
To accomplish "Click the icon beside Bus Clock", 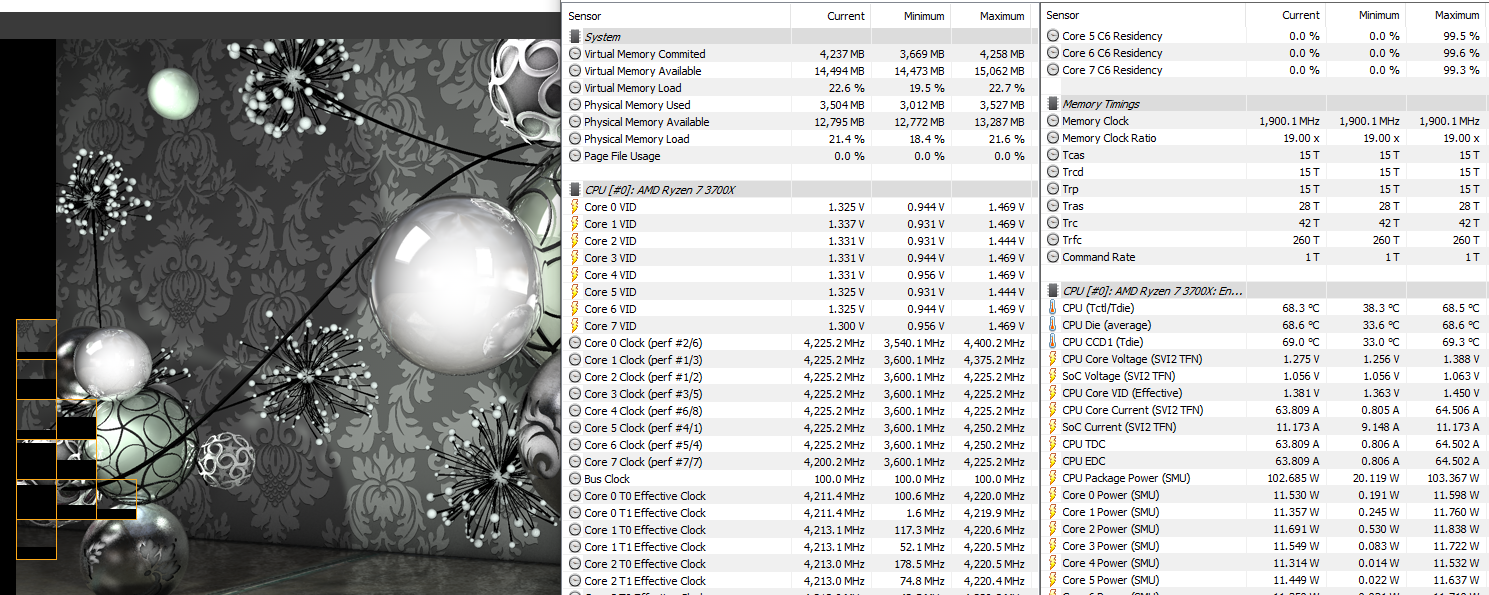I will (574, 479).
